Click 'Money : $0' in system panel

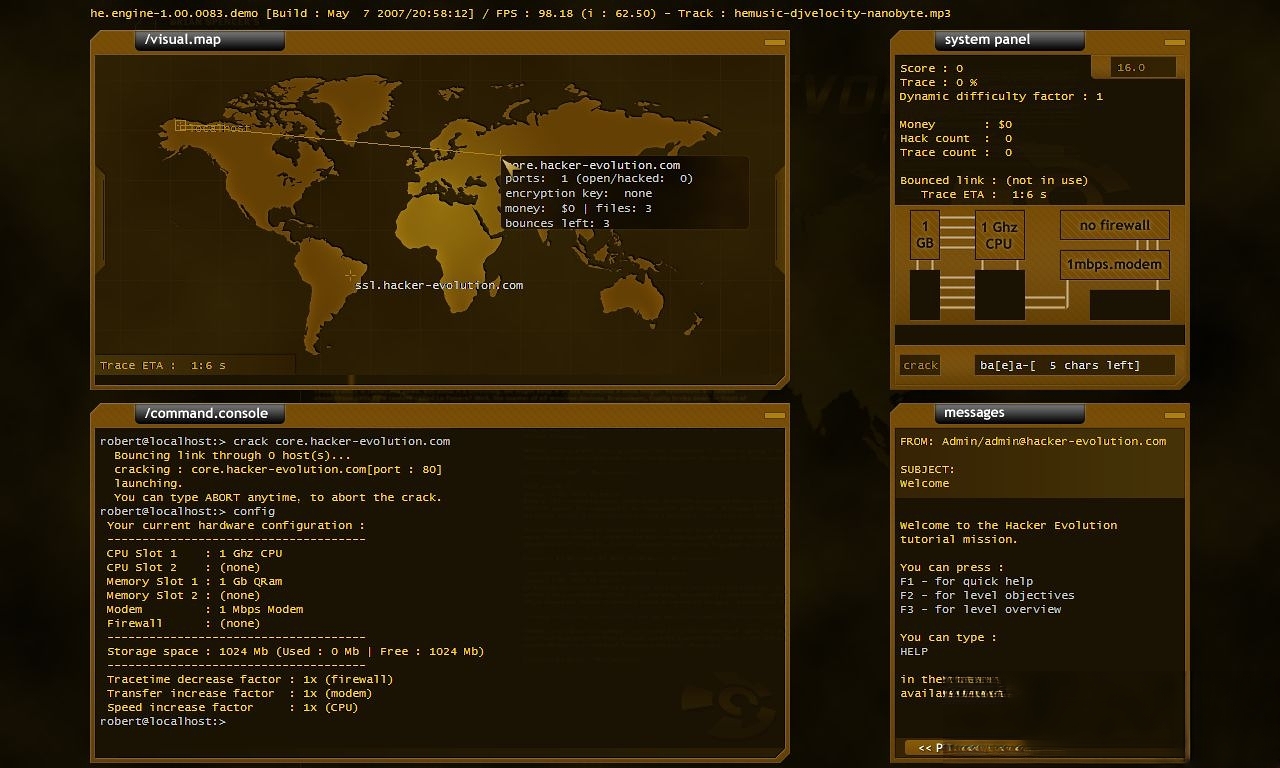955,124
